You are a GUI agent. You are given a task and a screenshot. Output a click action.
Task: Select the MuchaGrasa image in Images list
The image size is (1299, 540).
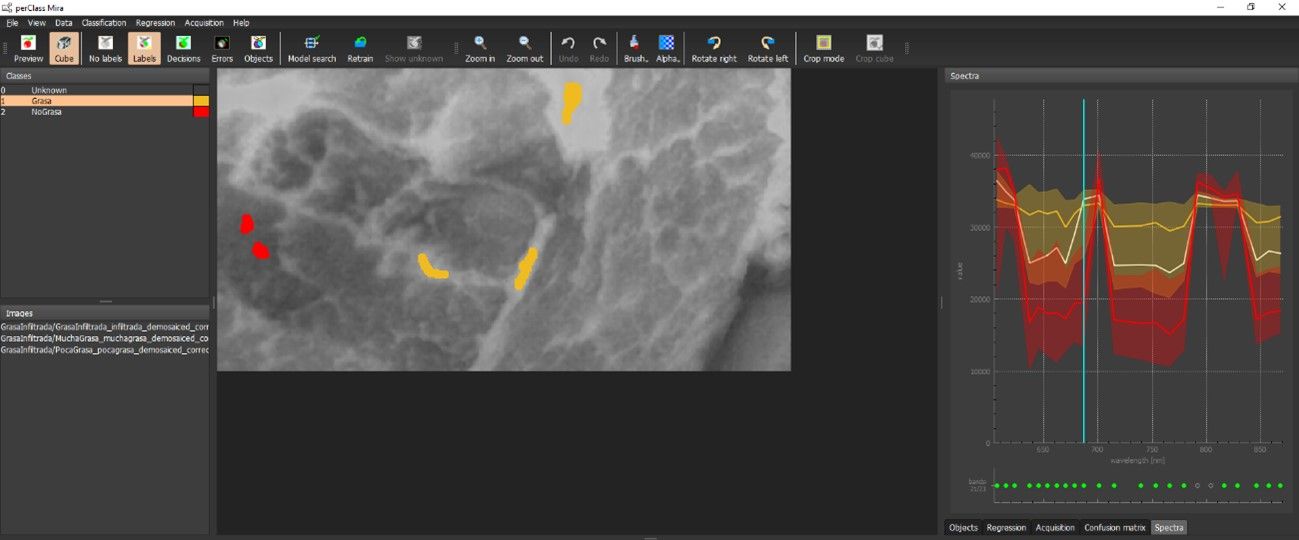tap(104, 338)
